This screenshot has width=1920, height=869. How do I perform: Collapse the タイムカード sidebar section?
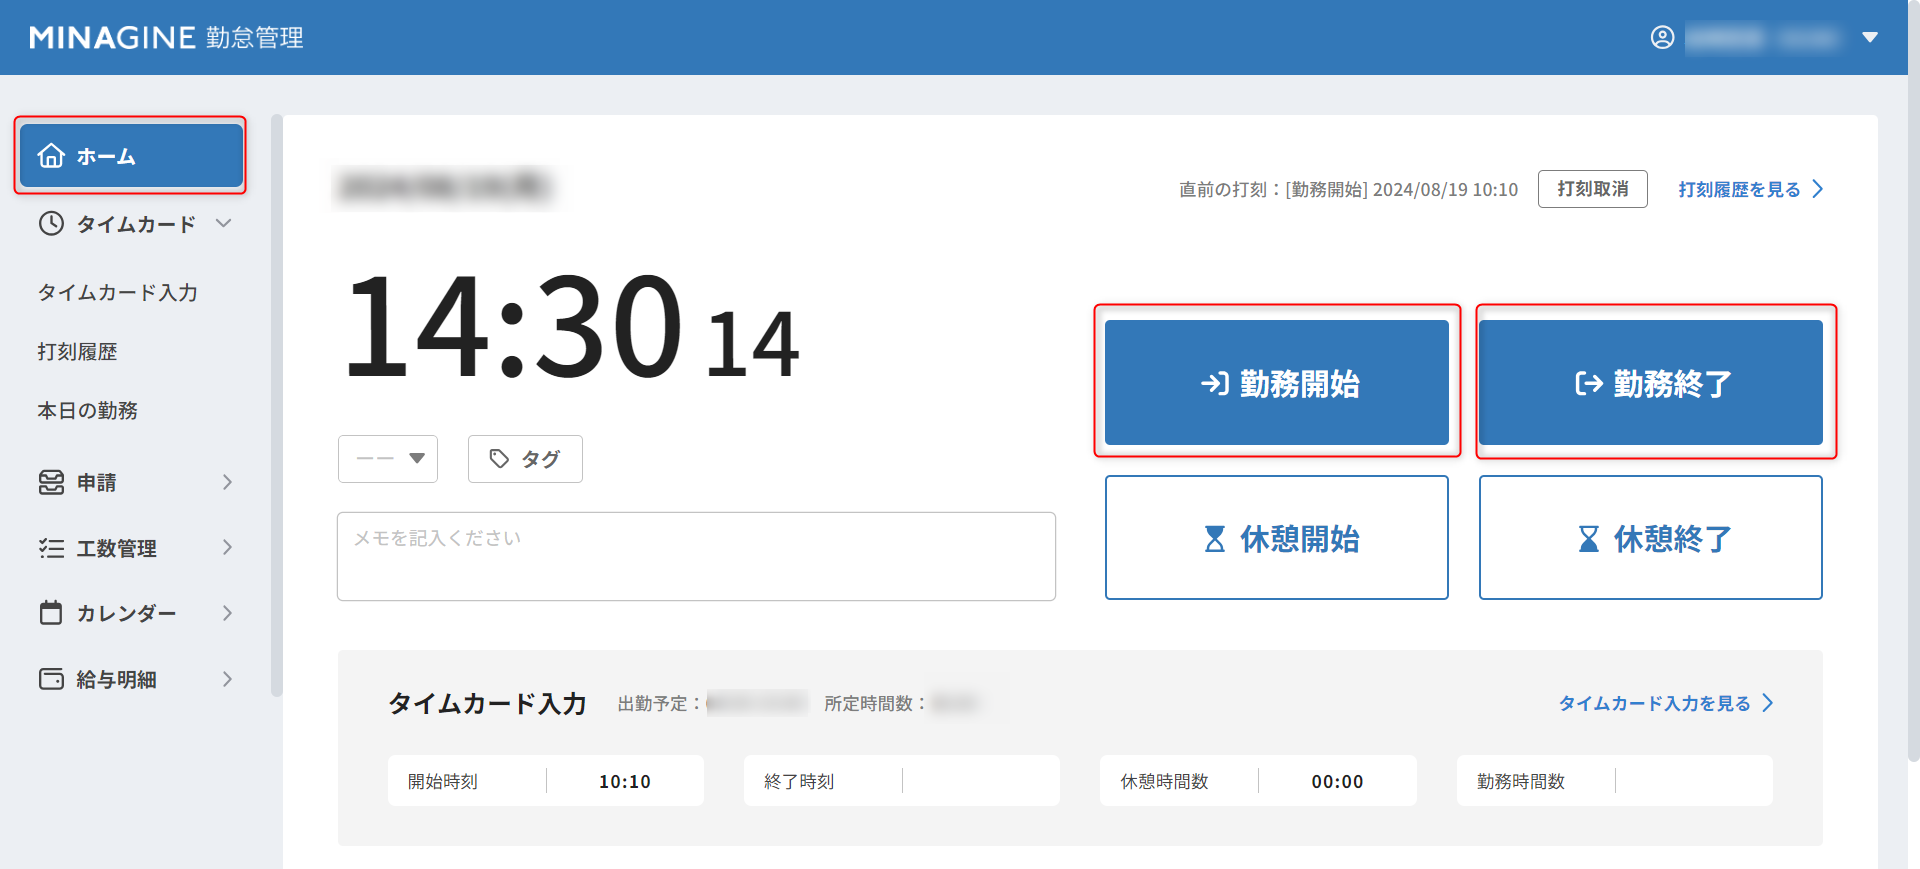tap(224, 224)
